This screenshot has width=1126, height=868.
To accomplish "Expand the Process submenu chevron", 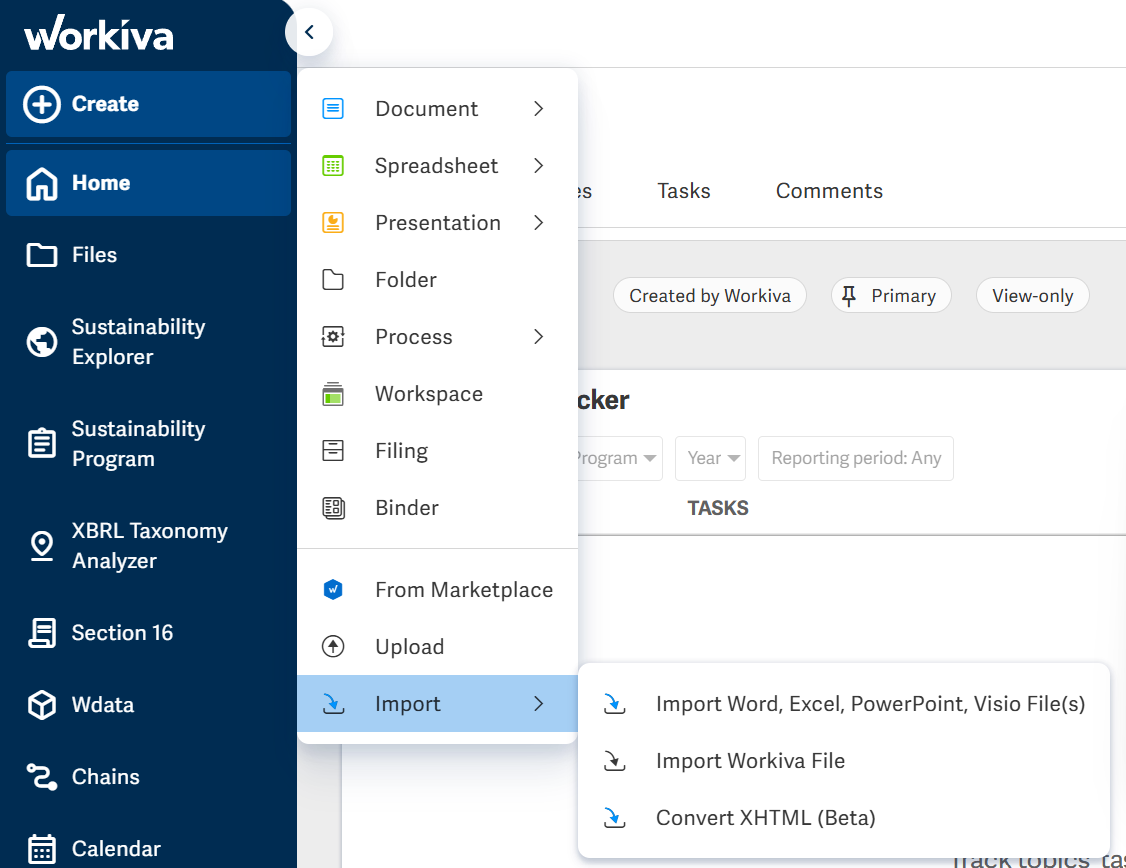I will 539,337.
